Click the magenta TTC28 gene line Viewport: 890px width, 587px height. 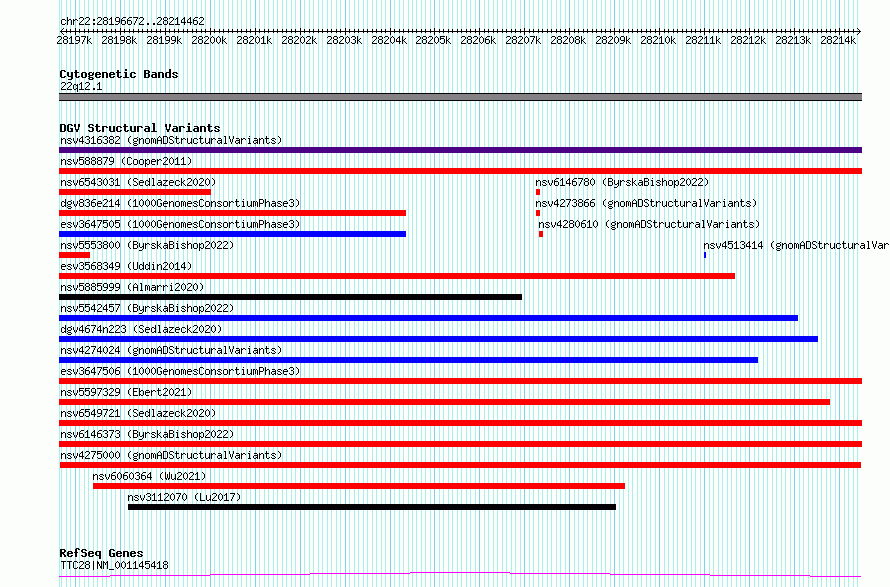(x=460, y=575)
